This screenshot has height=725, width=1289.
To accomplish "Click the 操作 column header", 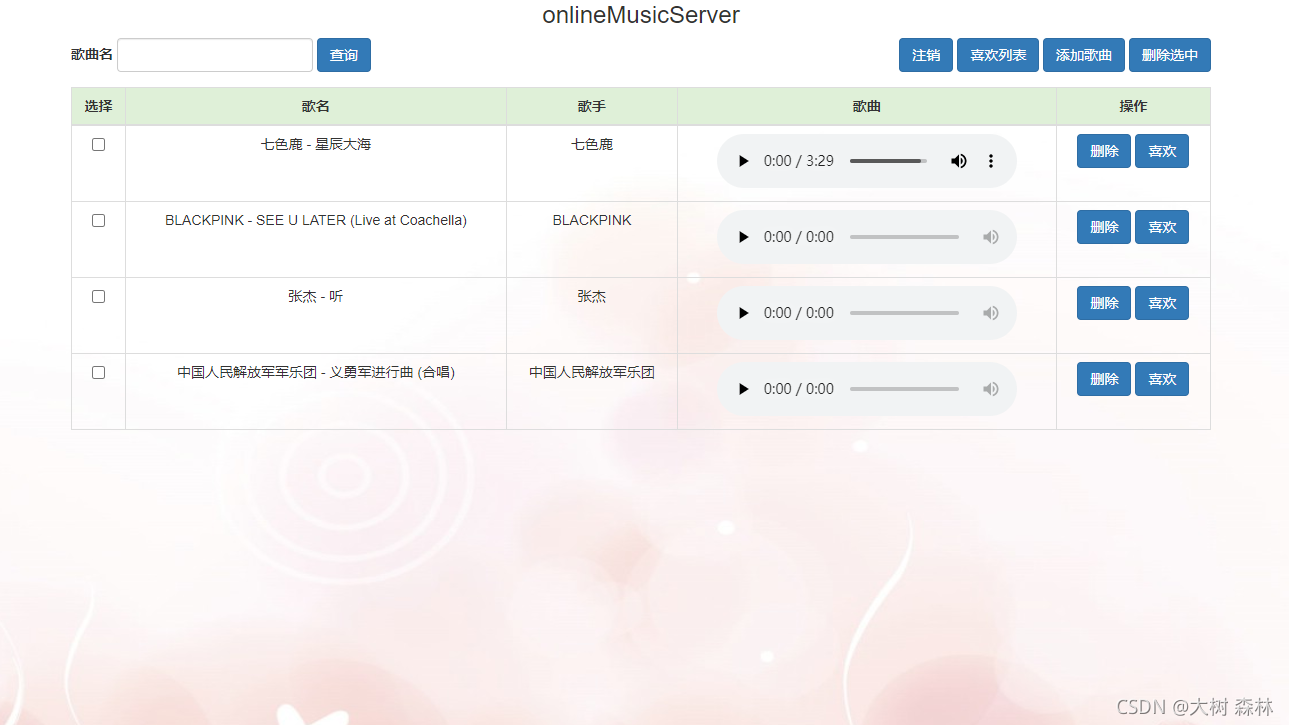I will point(1133,106).
